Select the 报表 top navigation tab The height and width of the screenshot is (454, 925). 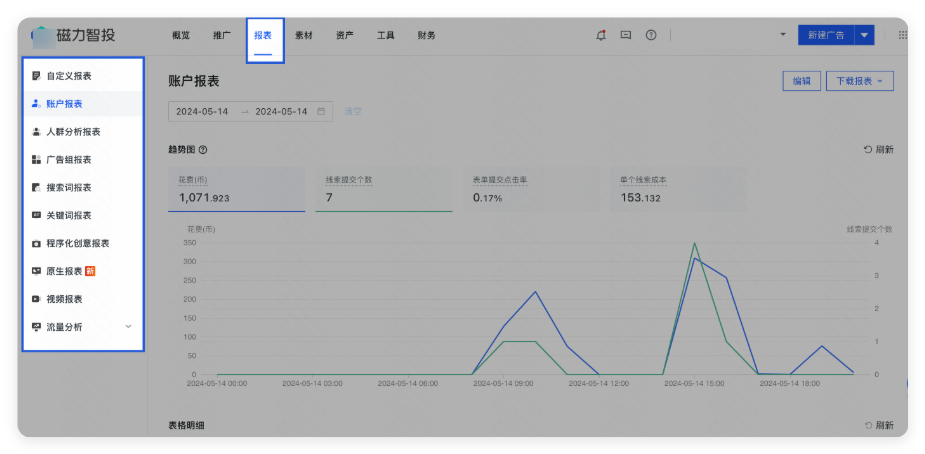(263, 35)
